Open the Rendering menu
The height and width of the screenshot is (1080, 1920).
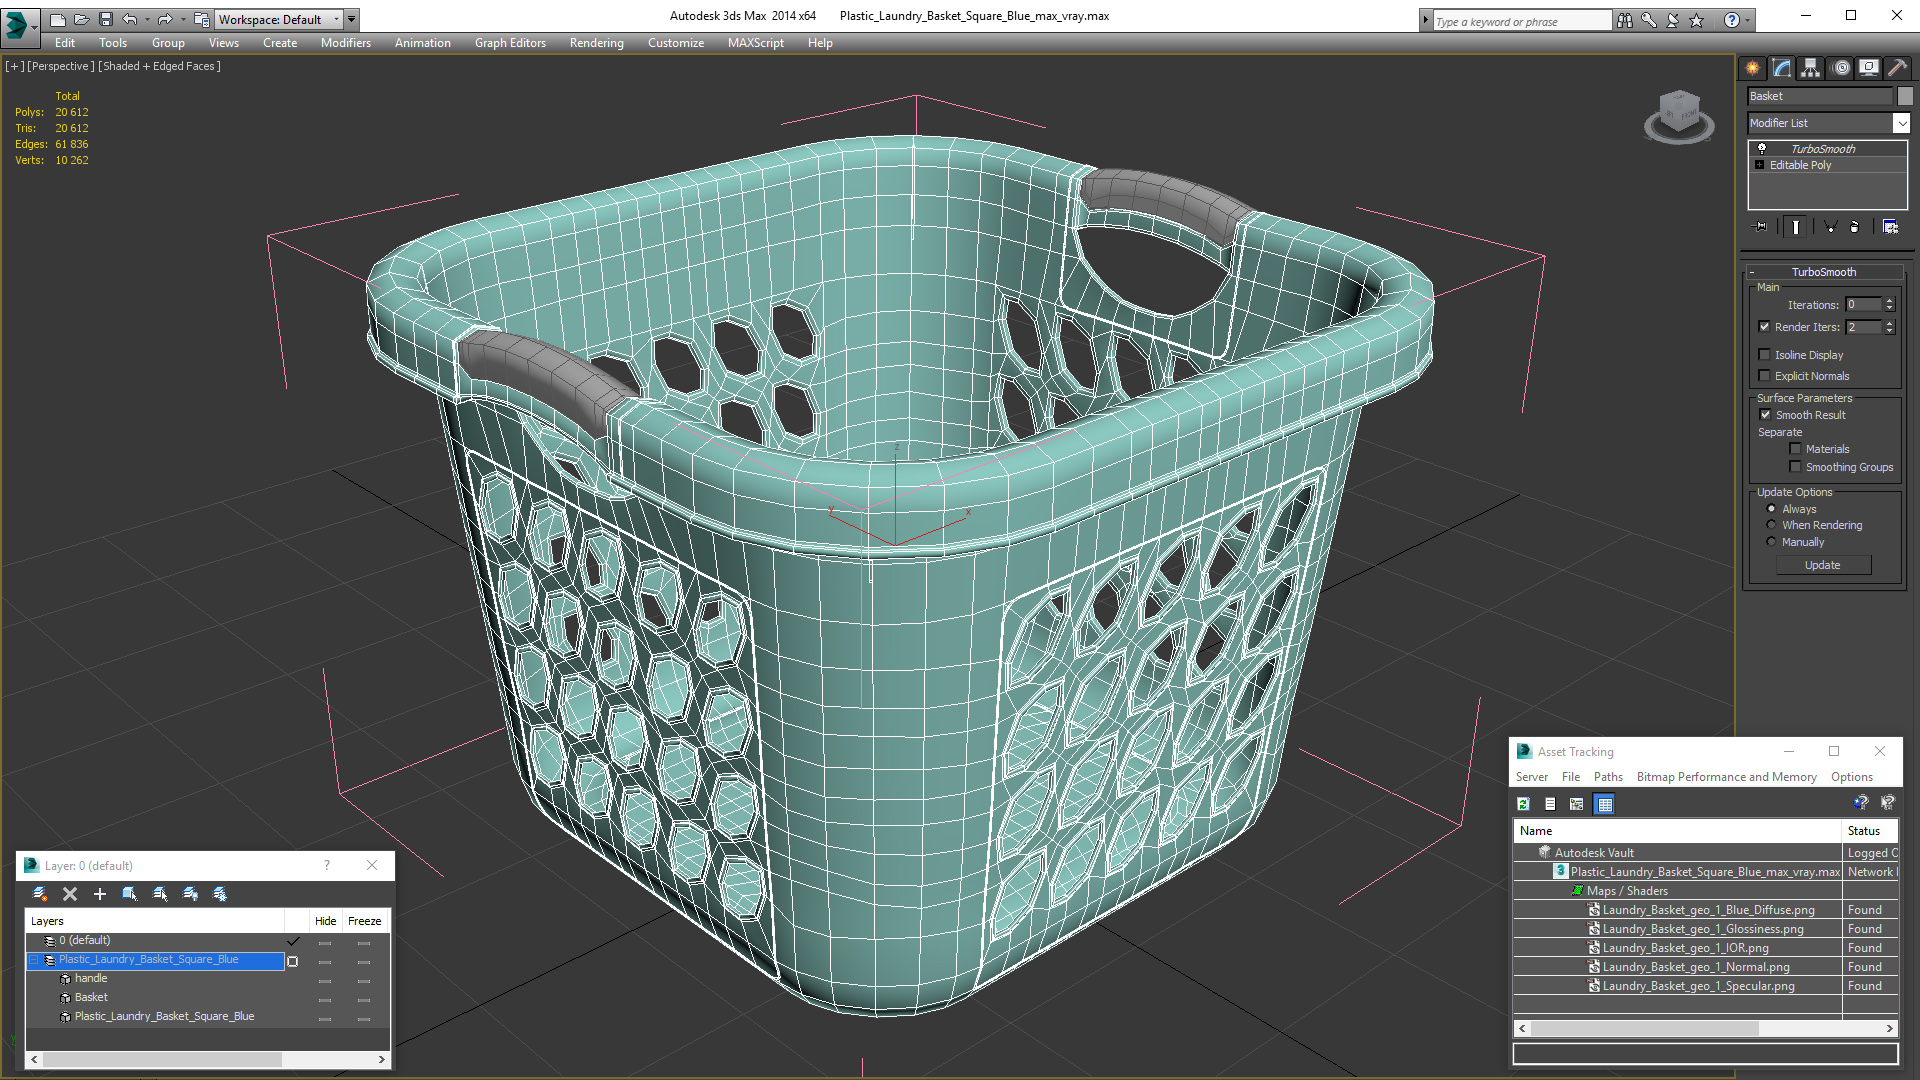point(596,43)
